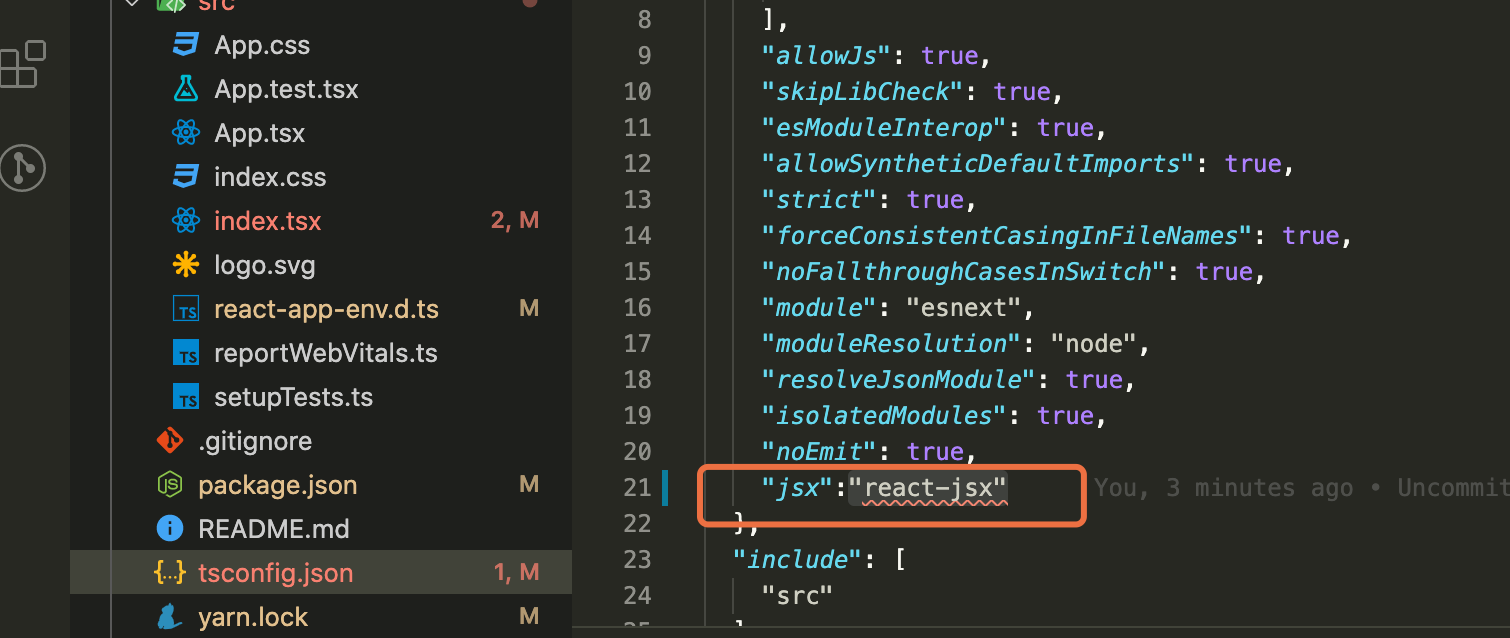Click line number 16 in the gutter
The height and width of the screenshot is (638, 1510).
tap(637, 307)
